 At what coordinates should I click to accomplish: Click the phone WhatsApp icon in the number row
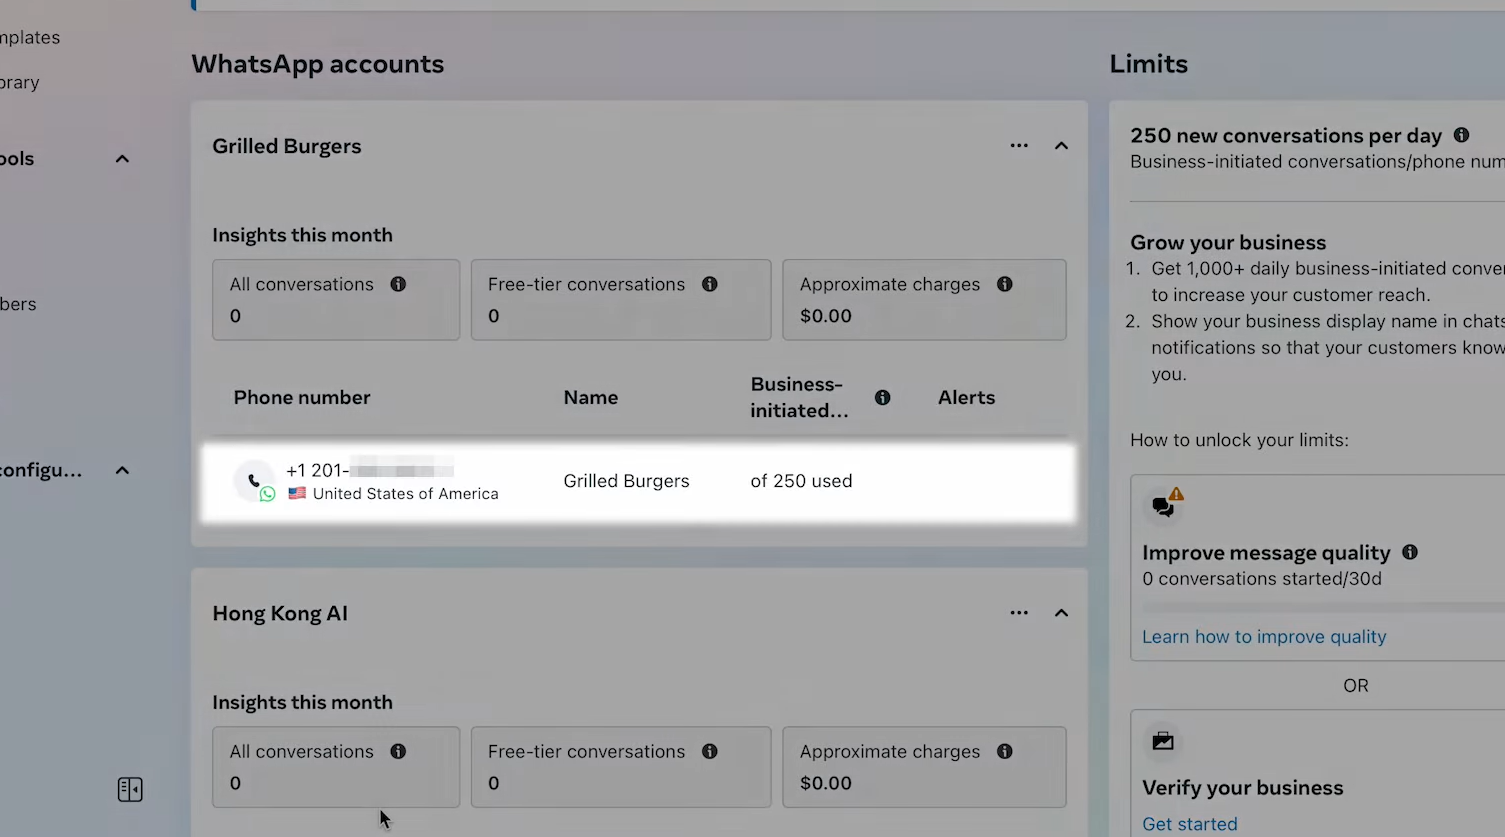(x=255, y=481)
